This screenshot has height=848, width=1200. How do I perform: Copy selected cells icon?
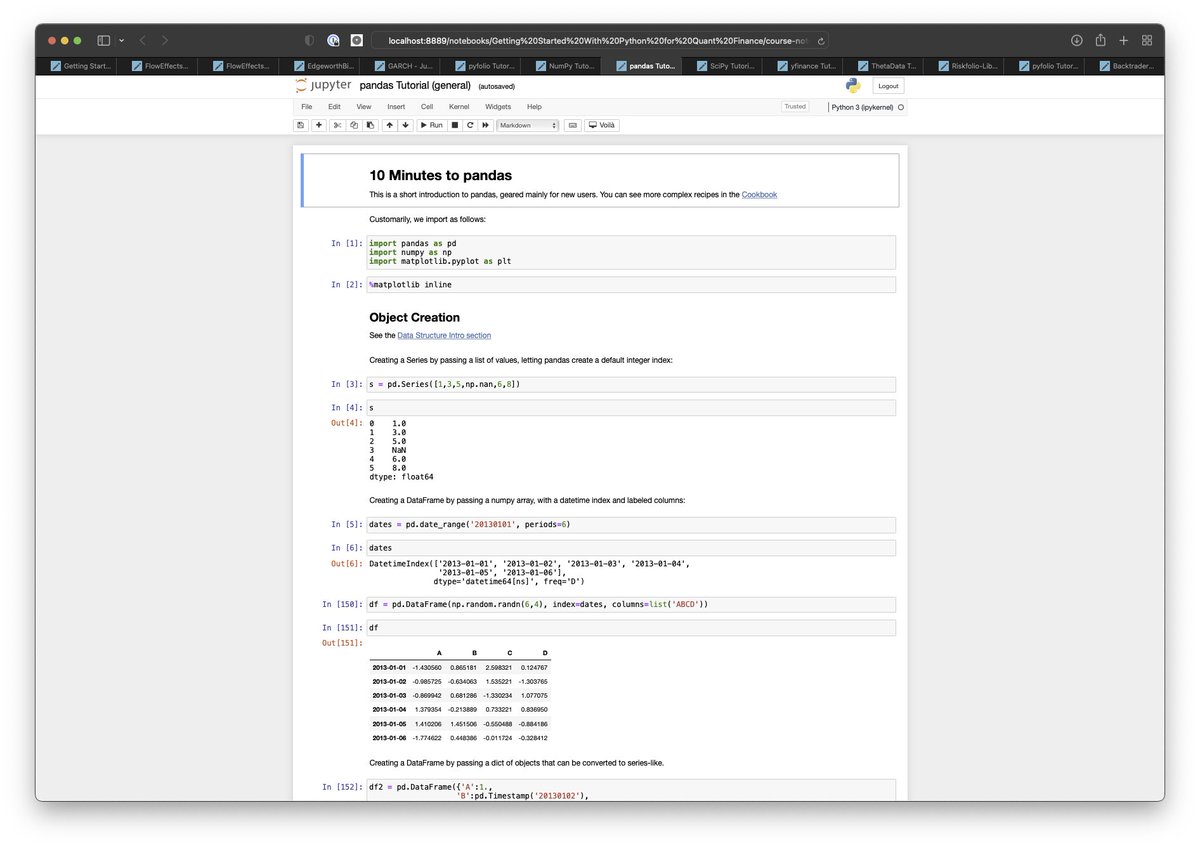point(354,125)
